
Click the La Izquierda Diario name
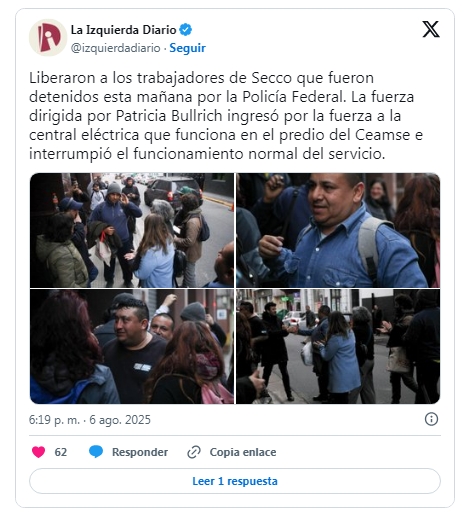[x=123, y=30]
